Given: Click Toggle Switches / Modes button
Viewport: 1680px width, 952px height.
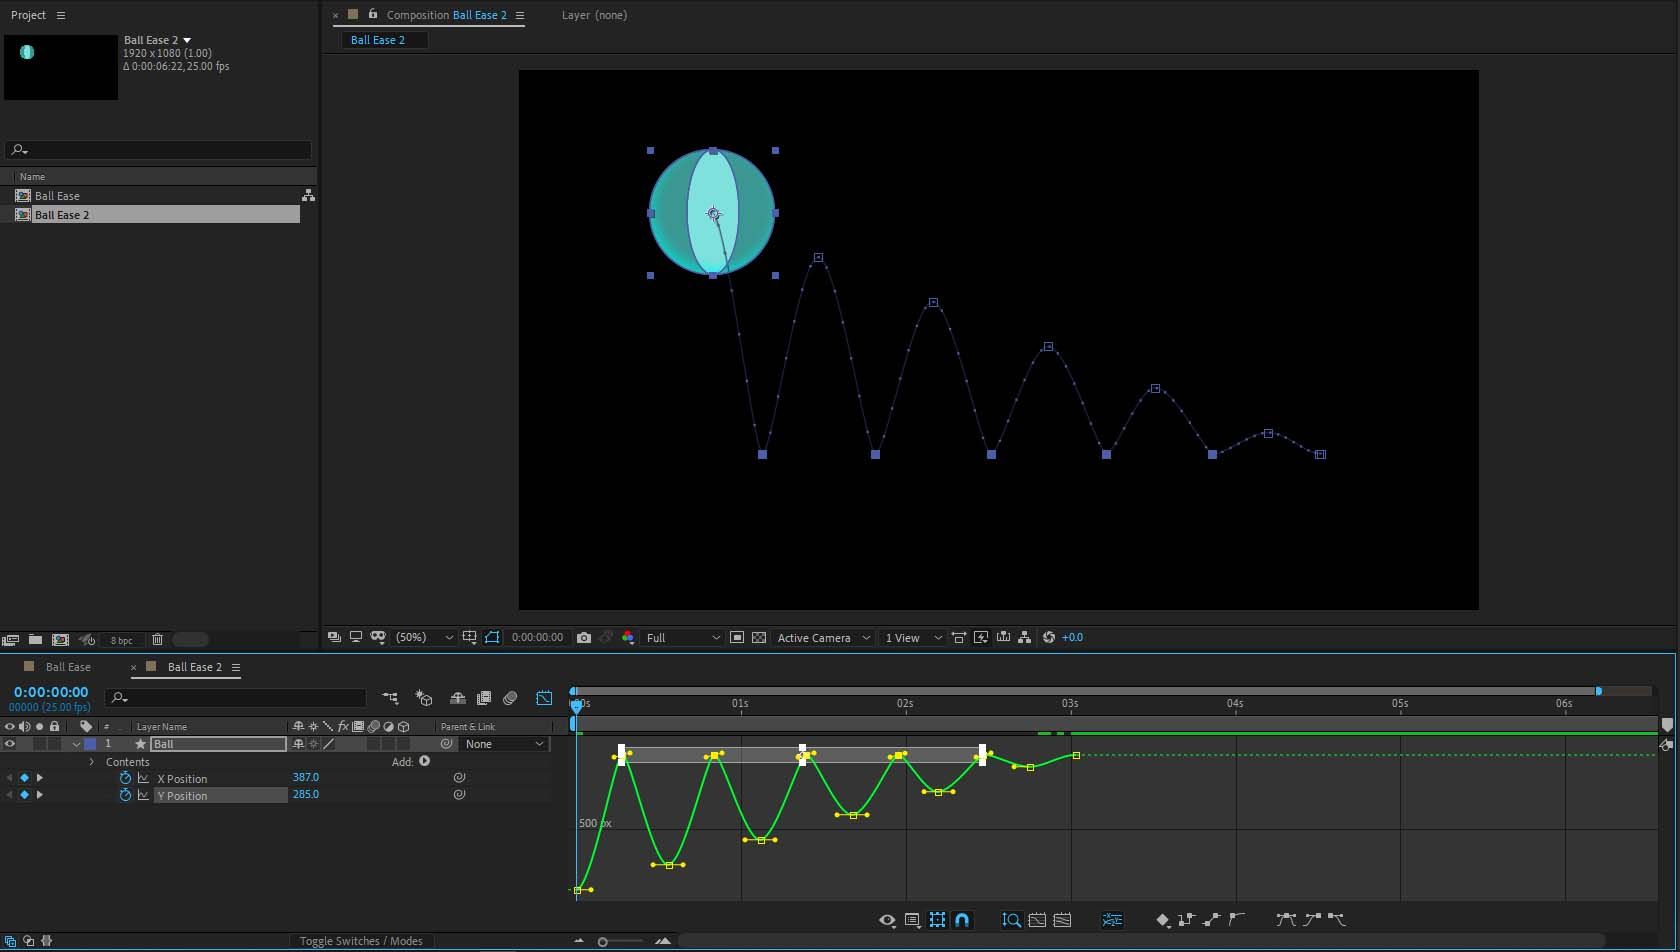Looking at the screenshot, I should (x=361, y=941).
